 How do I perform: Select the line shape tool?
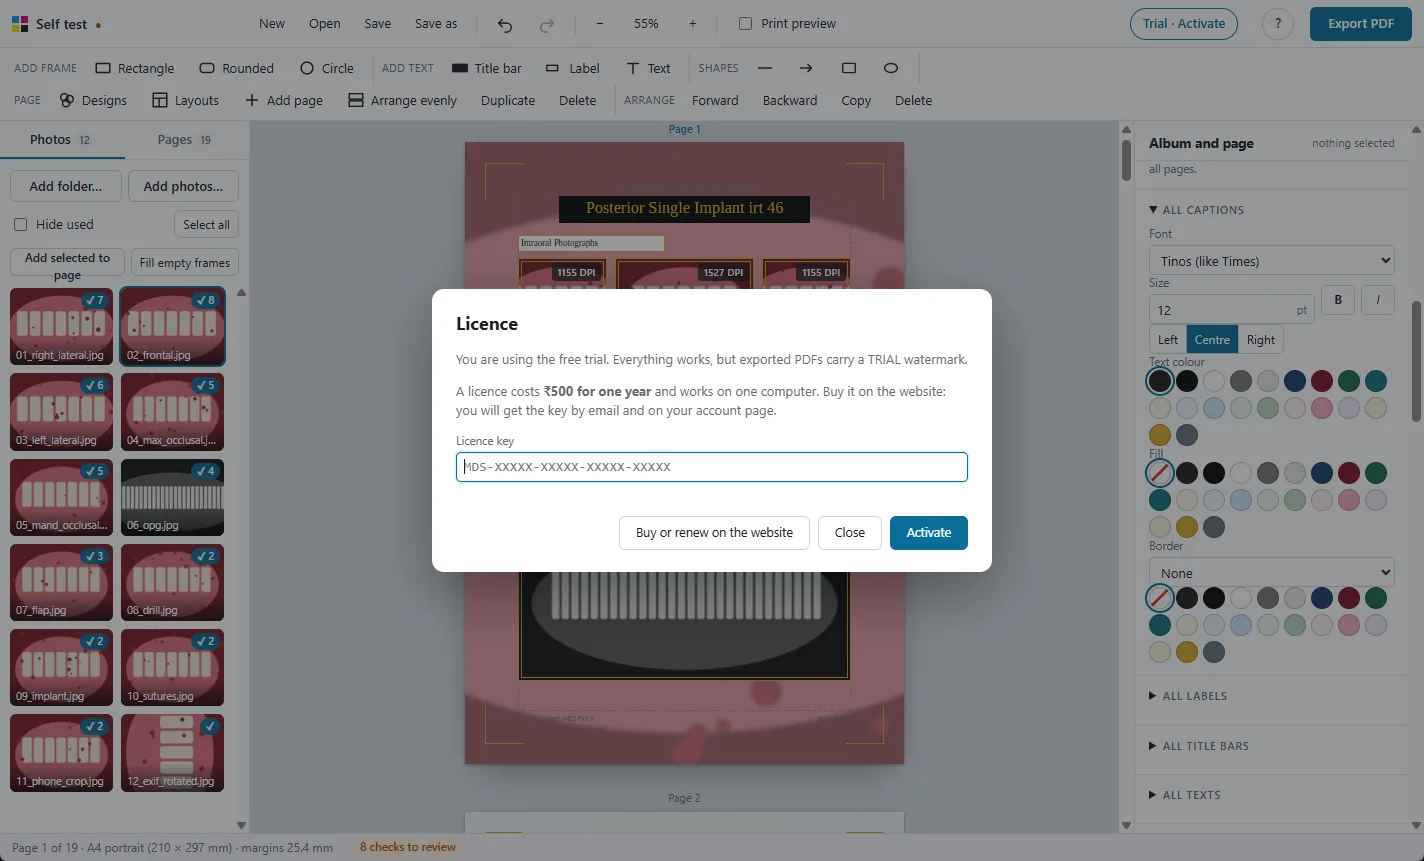tap(765, 68)
